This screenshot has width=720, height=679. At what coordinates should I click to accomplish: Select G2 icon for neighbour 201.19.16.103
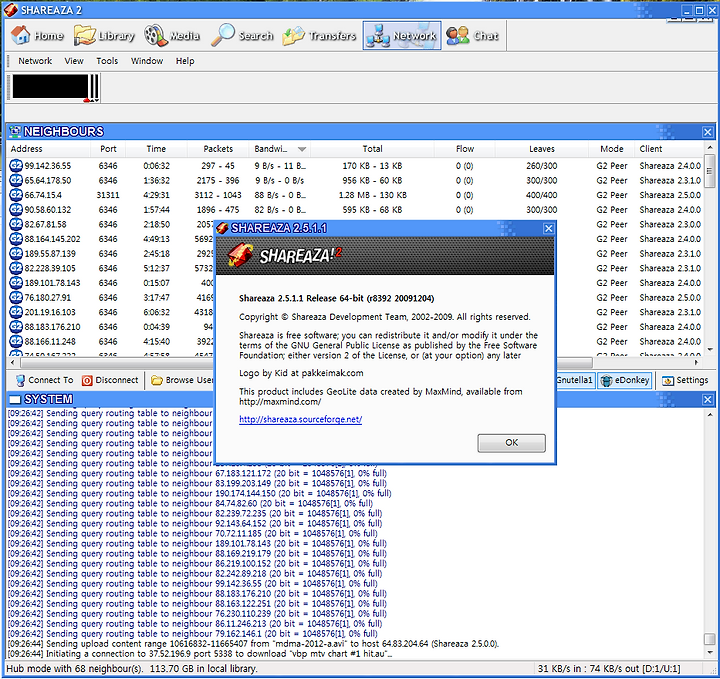[x=16, y=312]
